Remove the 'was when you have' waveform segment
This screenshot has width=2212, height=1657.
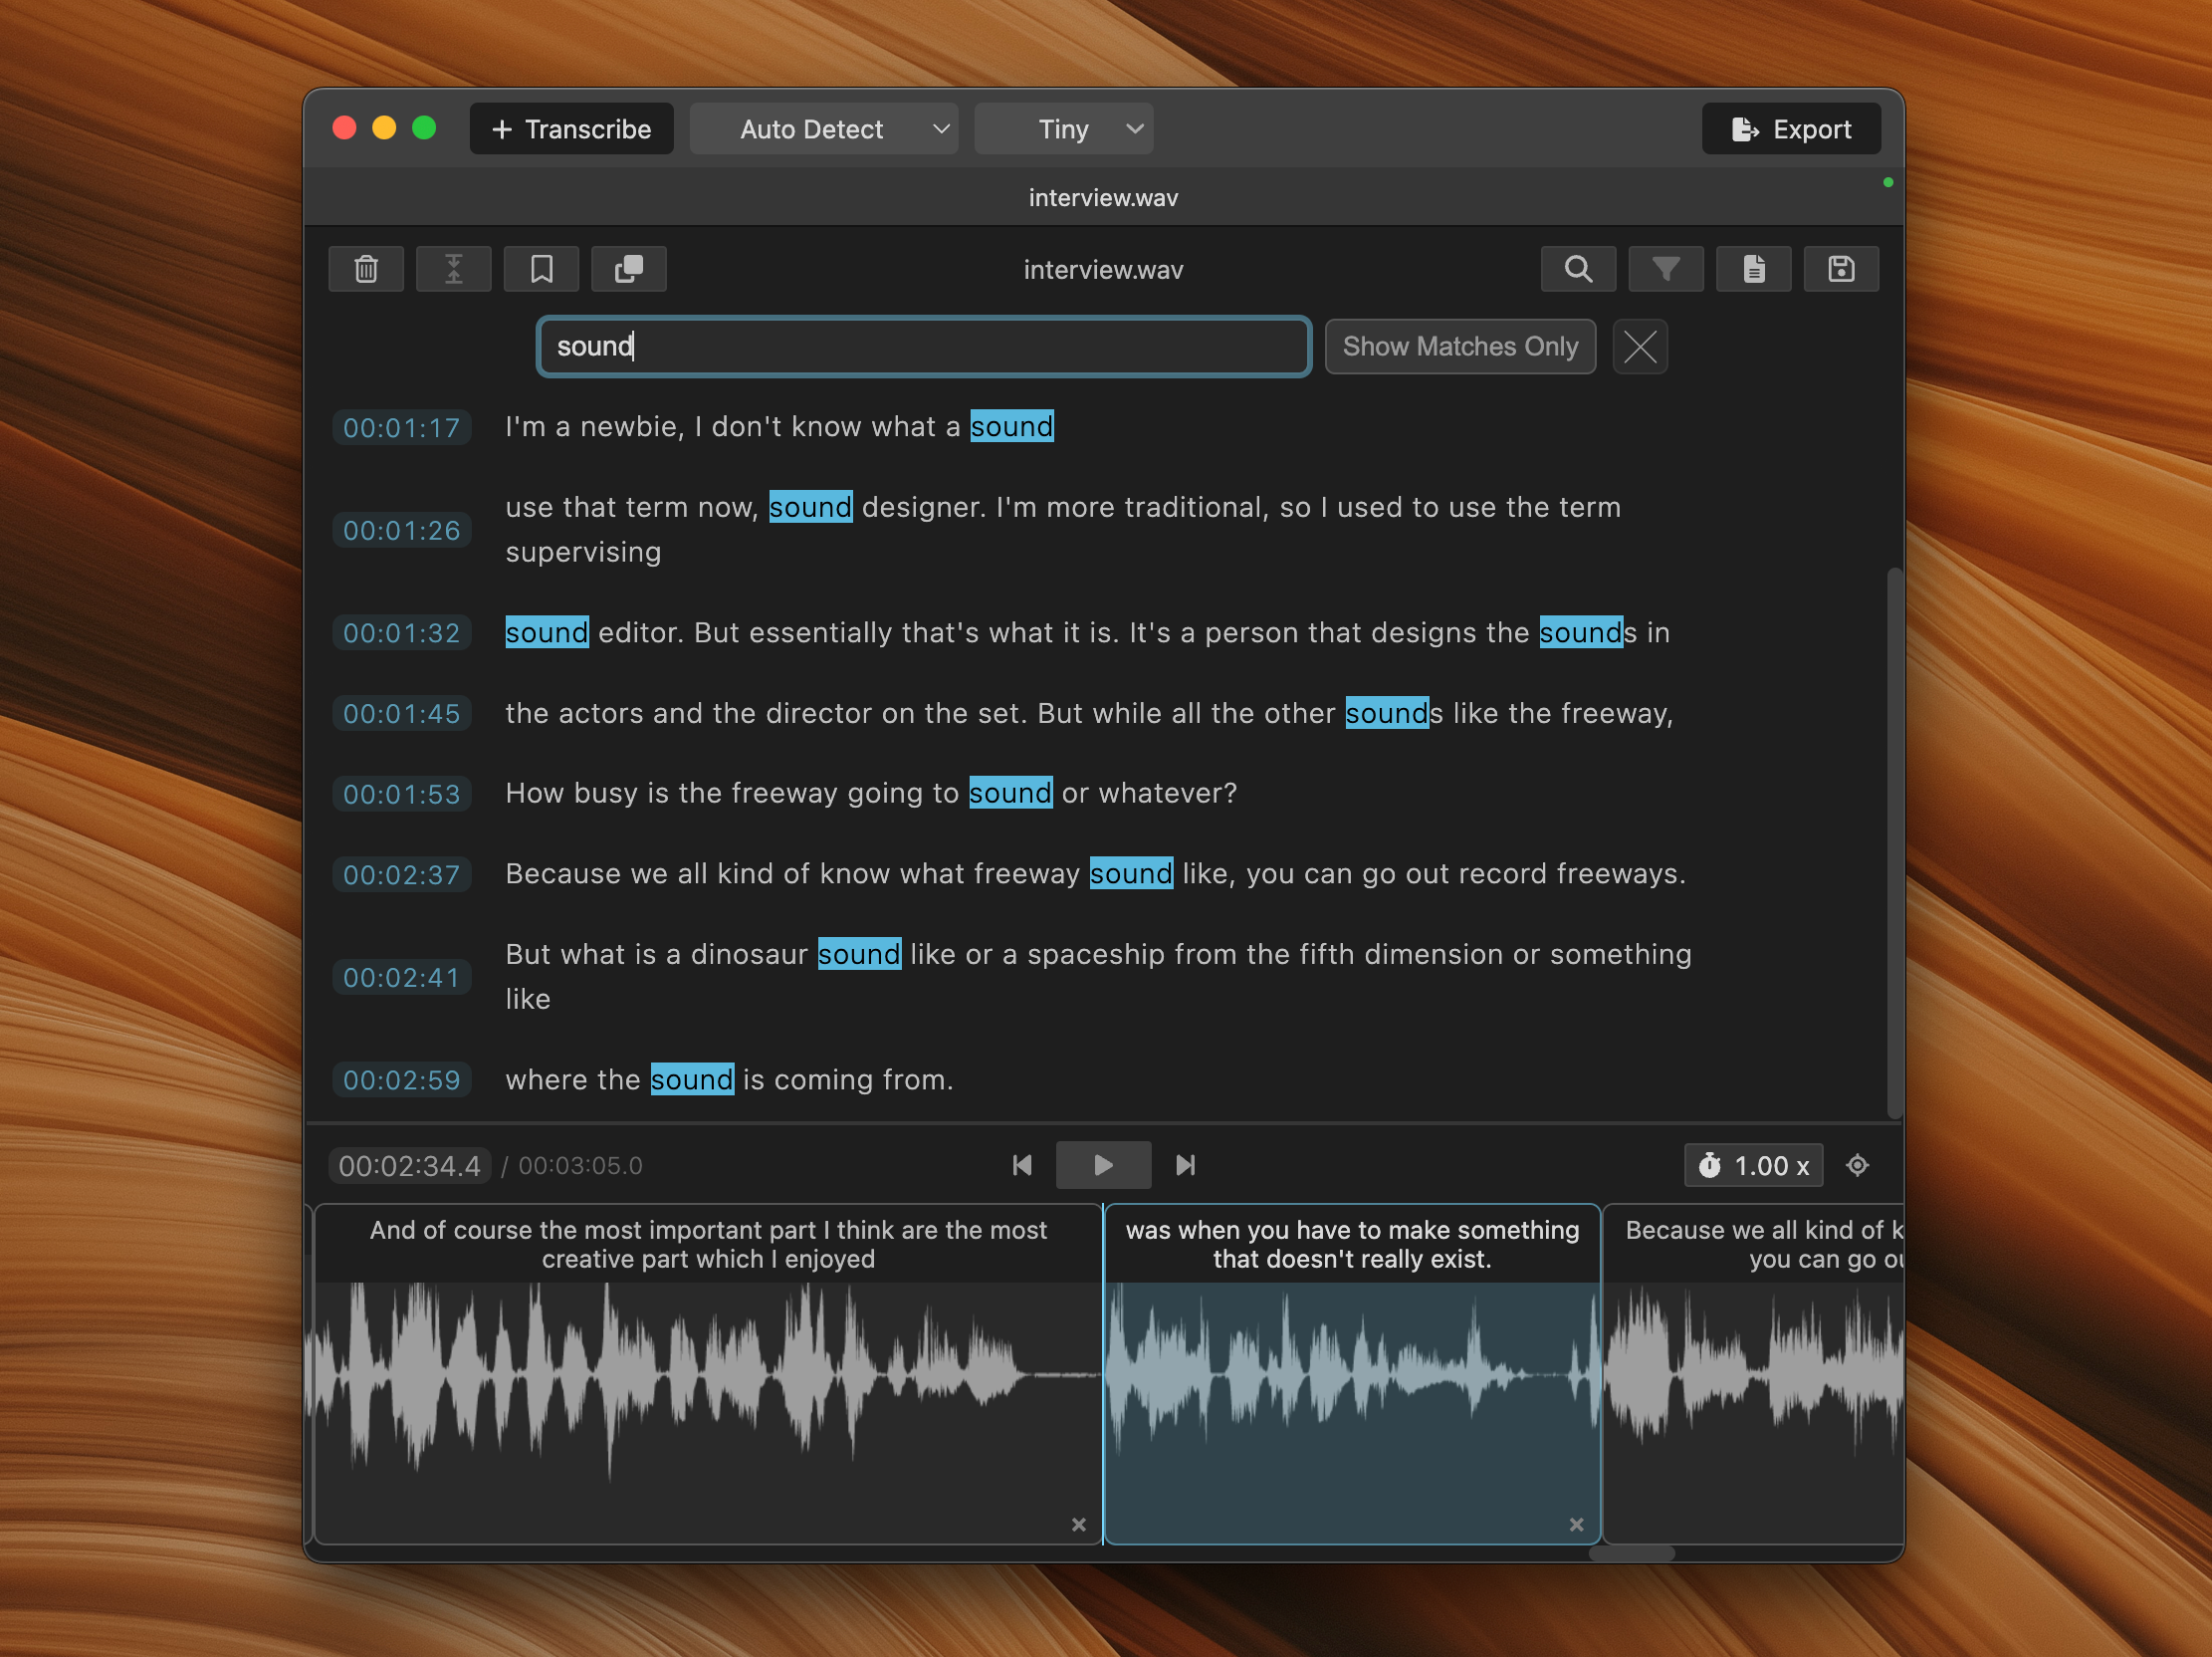pos(1576,1524)
